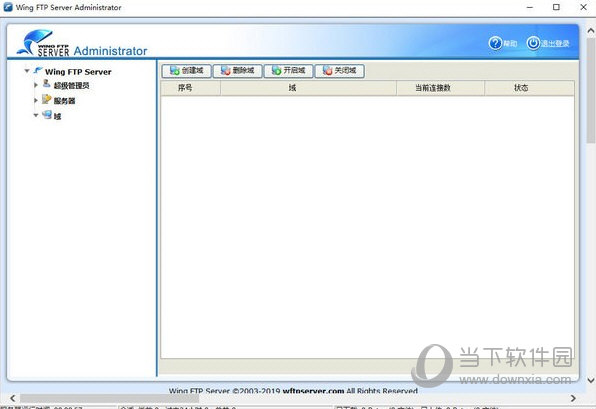
Task: Click the horizontal scrollbar thumb
Action: pyautogui.click(x=109, y=398)
